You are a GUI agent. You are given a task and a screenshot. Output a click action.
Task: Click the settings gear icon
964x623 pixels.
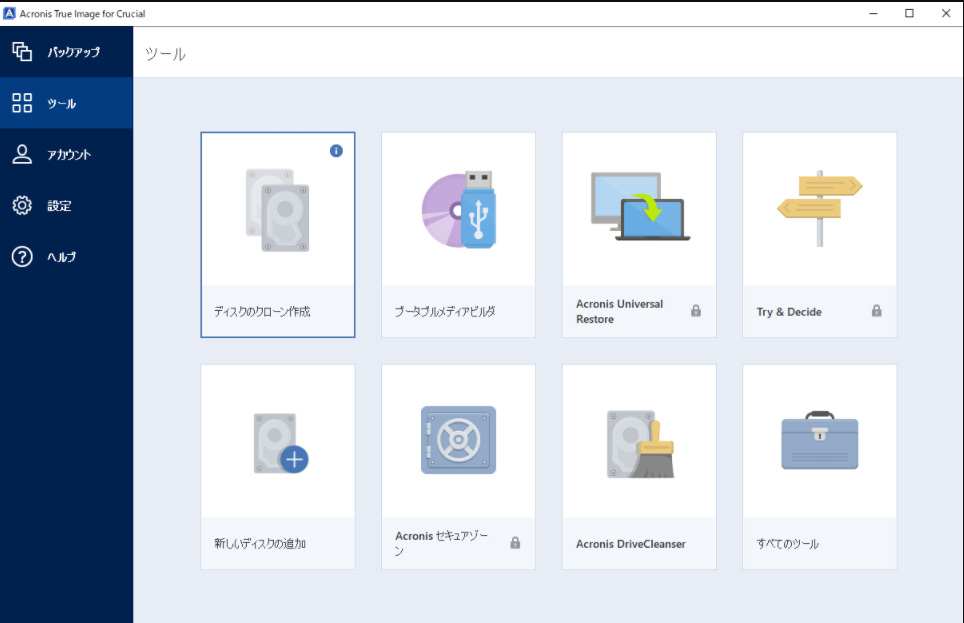click(x=22, y=205)
